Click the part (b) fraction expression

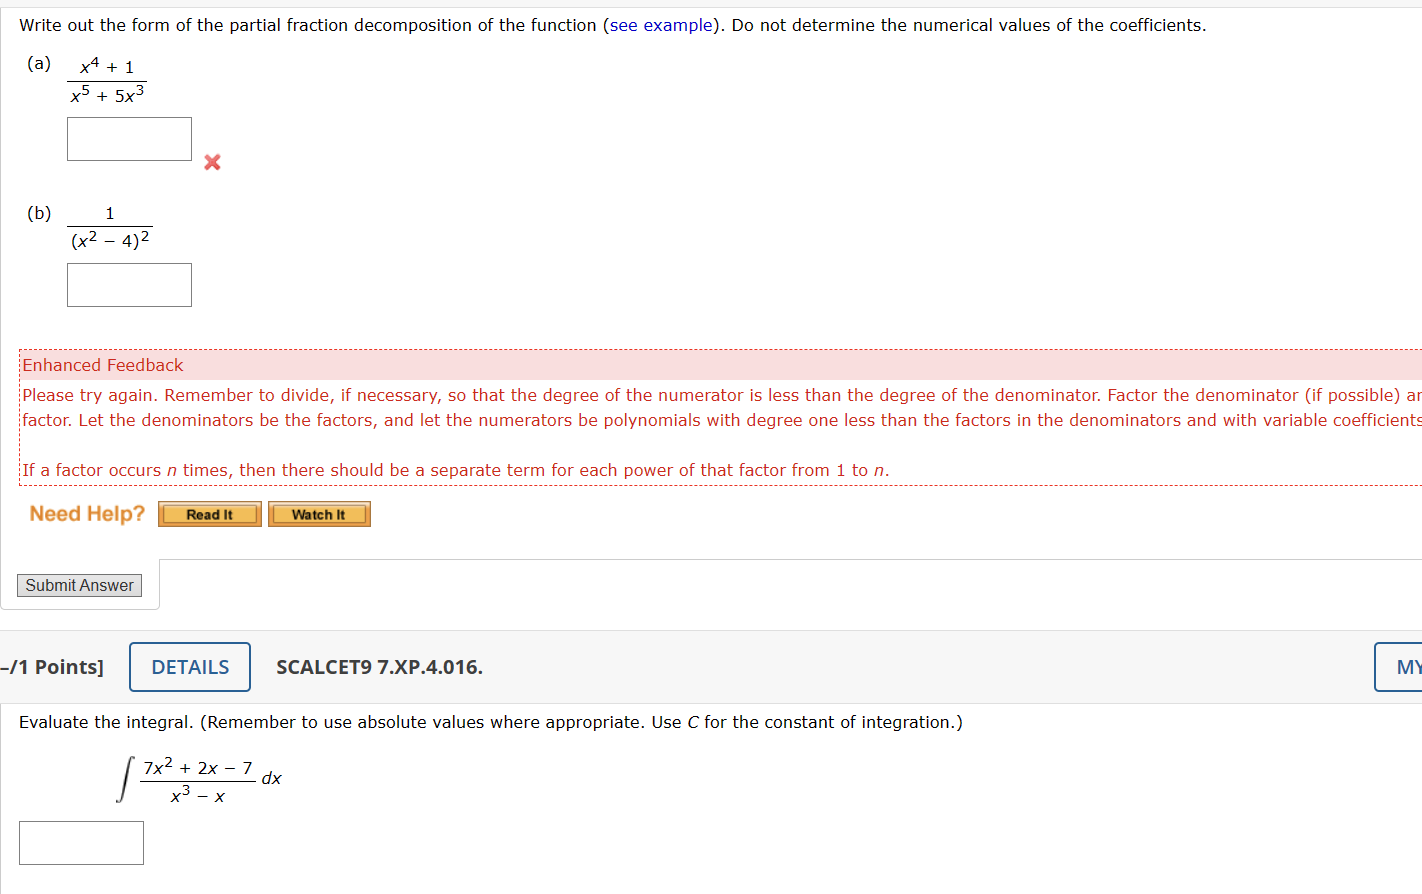(110, 227)
